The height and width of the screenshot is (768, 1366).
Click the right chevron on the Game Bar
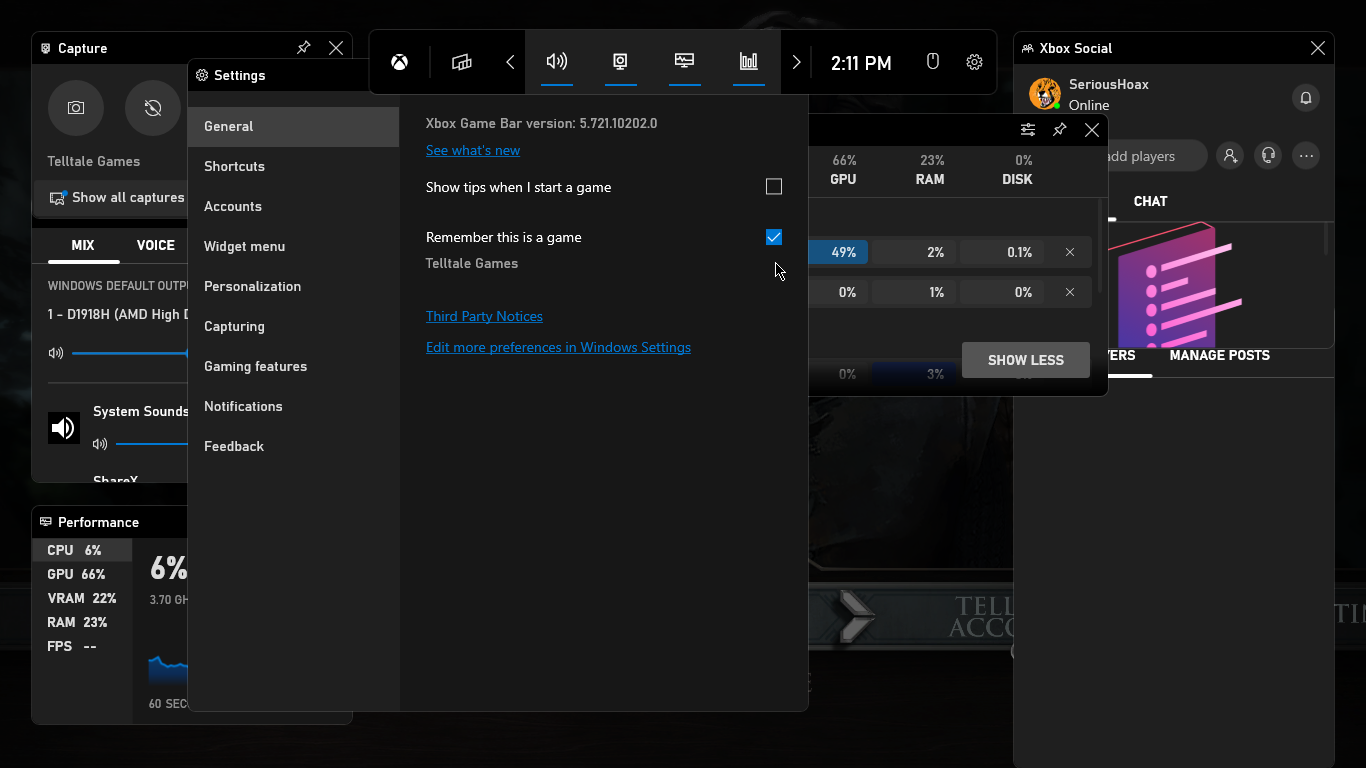[796, 62]
